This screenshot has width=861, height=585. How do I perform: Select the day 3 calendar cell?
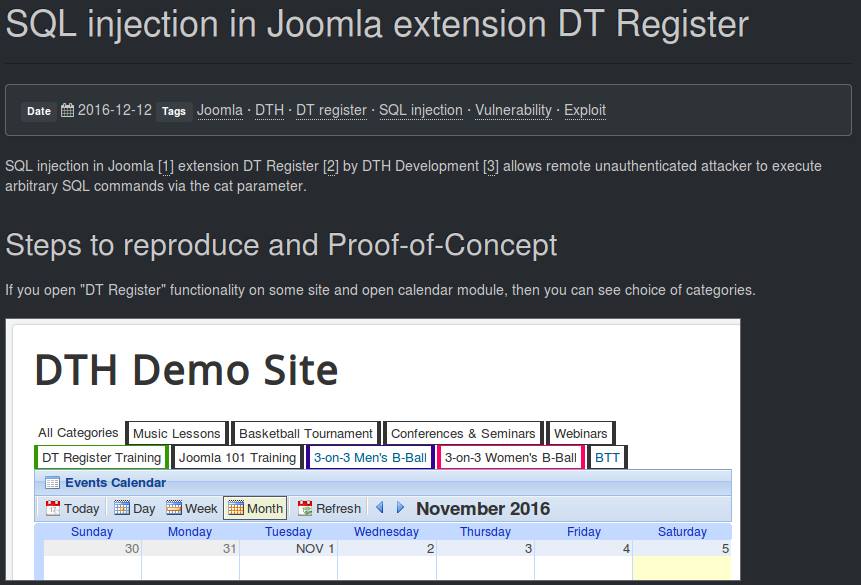coord(485,560)
